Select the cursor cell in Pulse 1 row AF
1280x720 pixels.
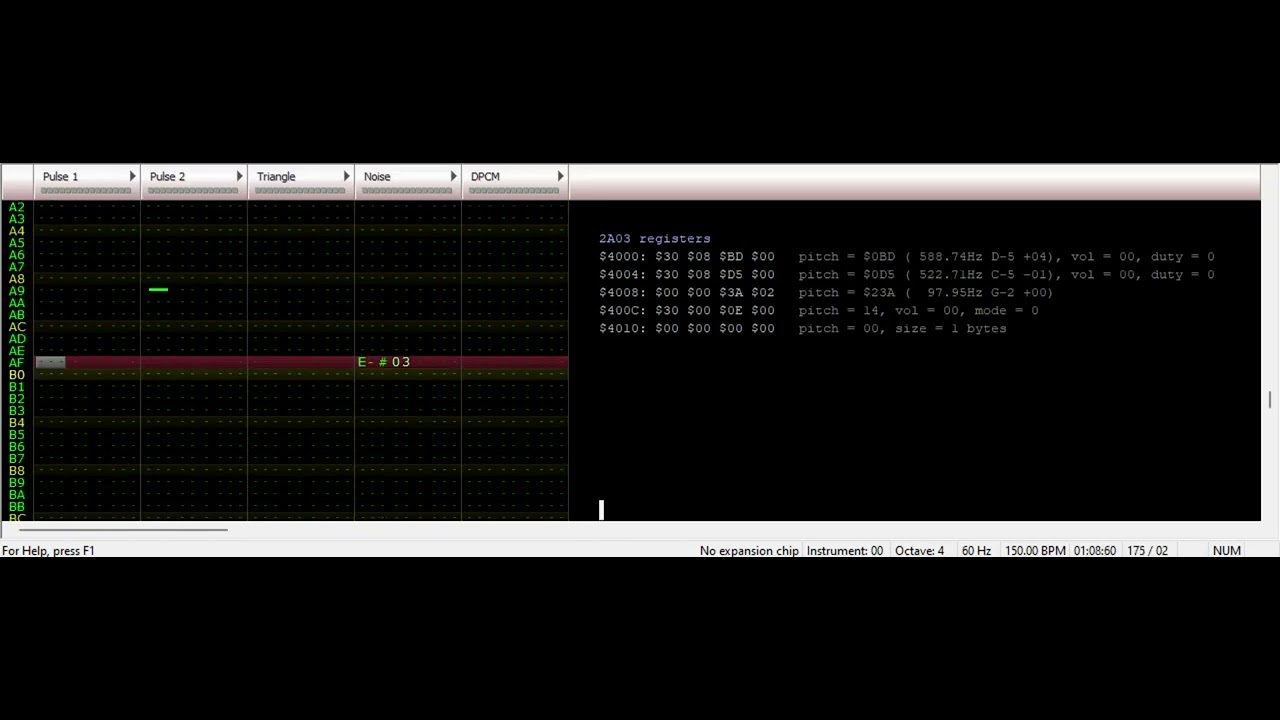[51, 362]
